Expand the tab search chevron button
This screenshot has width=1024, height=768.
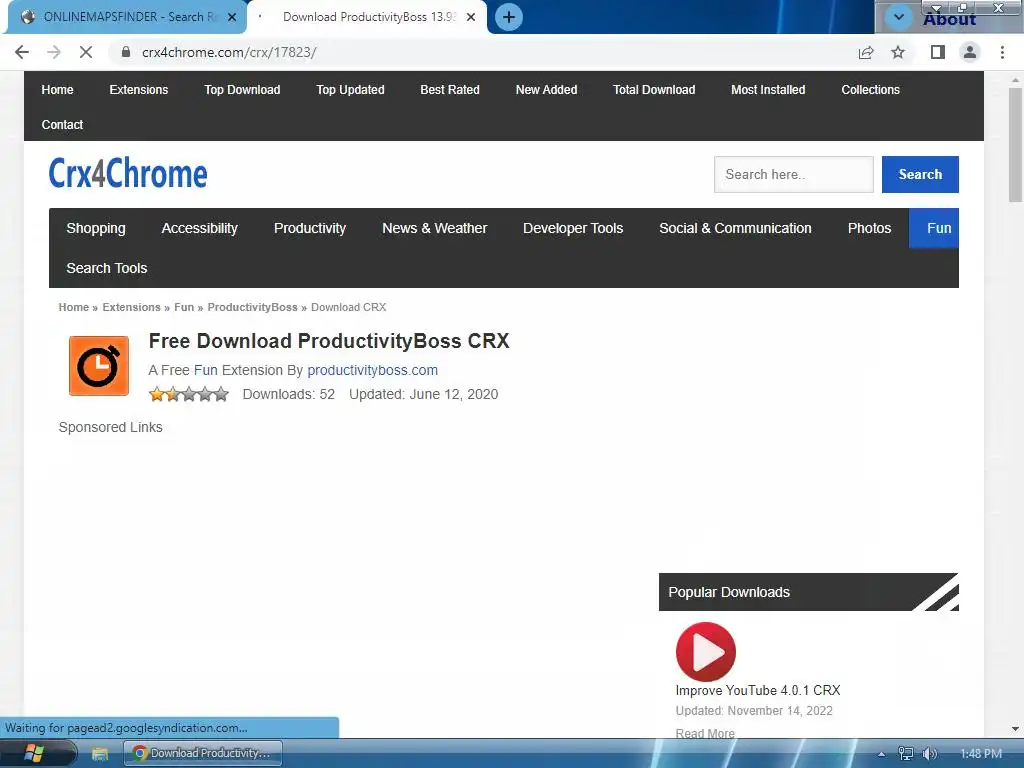(x=899, y=17)
